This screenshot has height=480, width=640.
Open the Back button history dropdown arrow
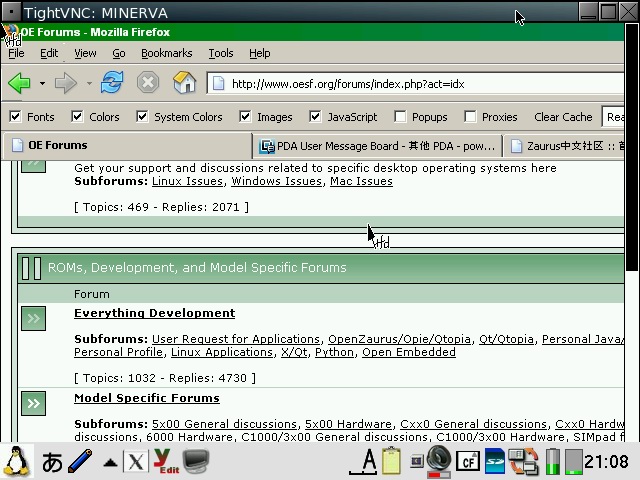click(42, 84)
